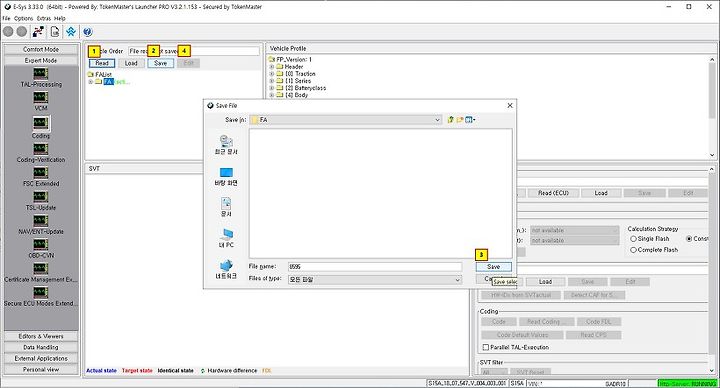This screenshot has height=388, width=720.
Task: Open the Secure ECU Modes module icon
Action: pos(40,292)
